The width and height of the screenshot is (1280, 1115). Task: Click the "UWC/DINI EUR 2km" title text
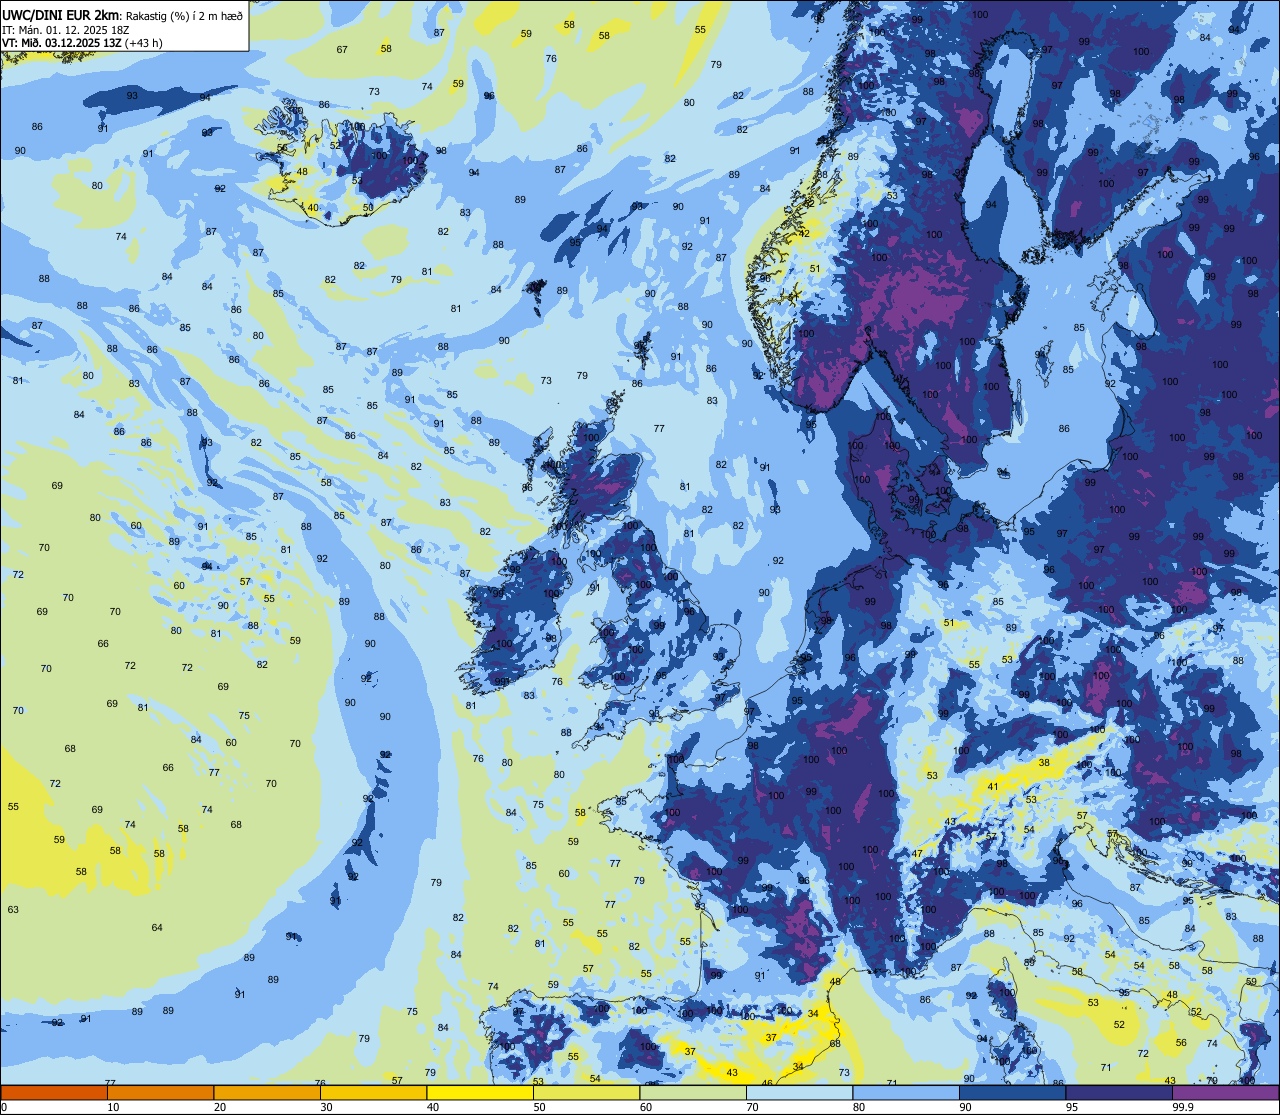[x=60, y=15]
